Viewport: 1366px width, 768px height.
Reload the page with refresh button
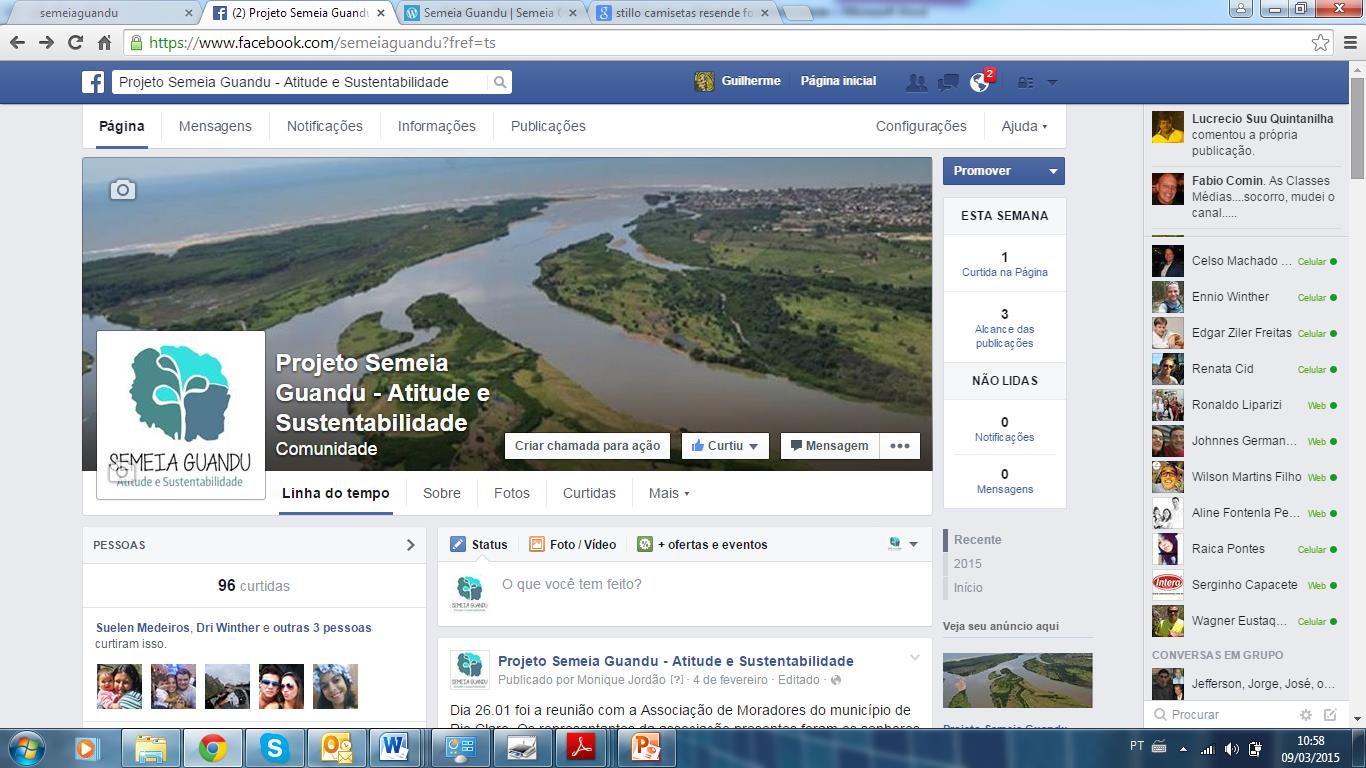[75, 43]
